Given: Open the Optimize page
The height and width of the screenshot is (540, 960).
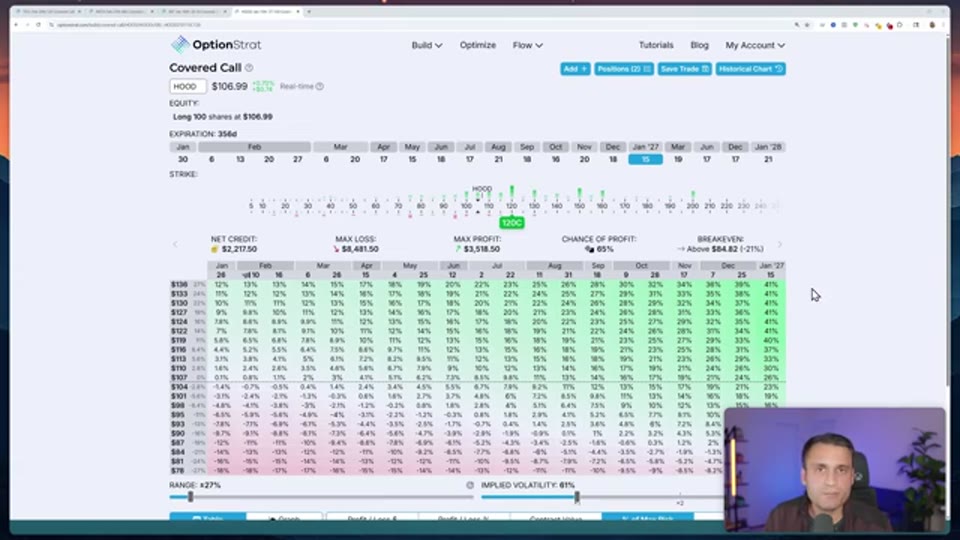Looking at the screenshot, I should click(x=478, y=45).
